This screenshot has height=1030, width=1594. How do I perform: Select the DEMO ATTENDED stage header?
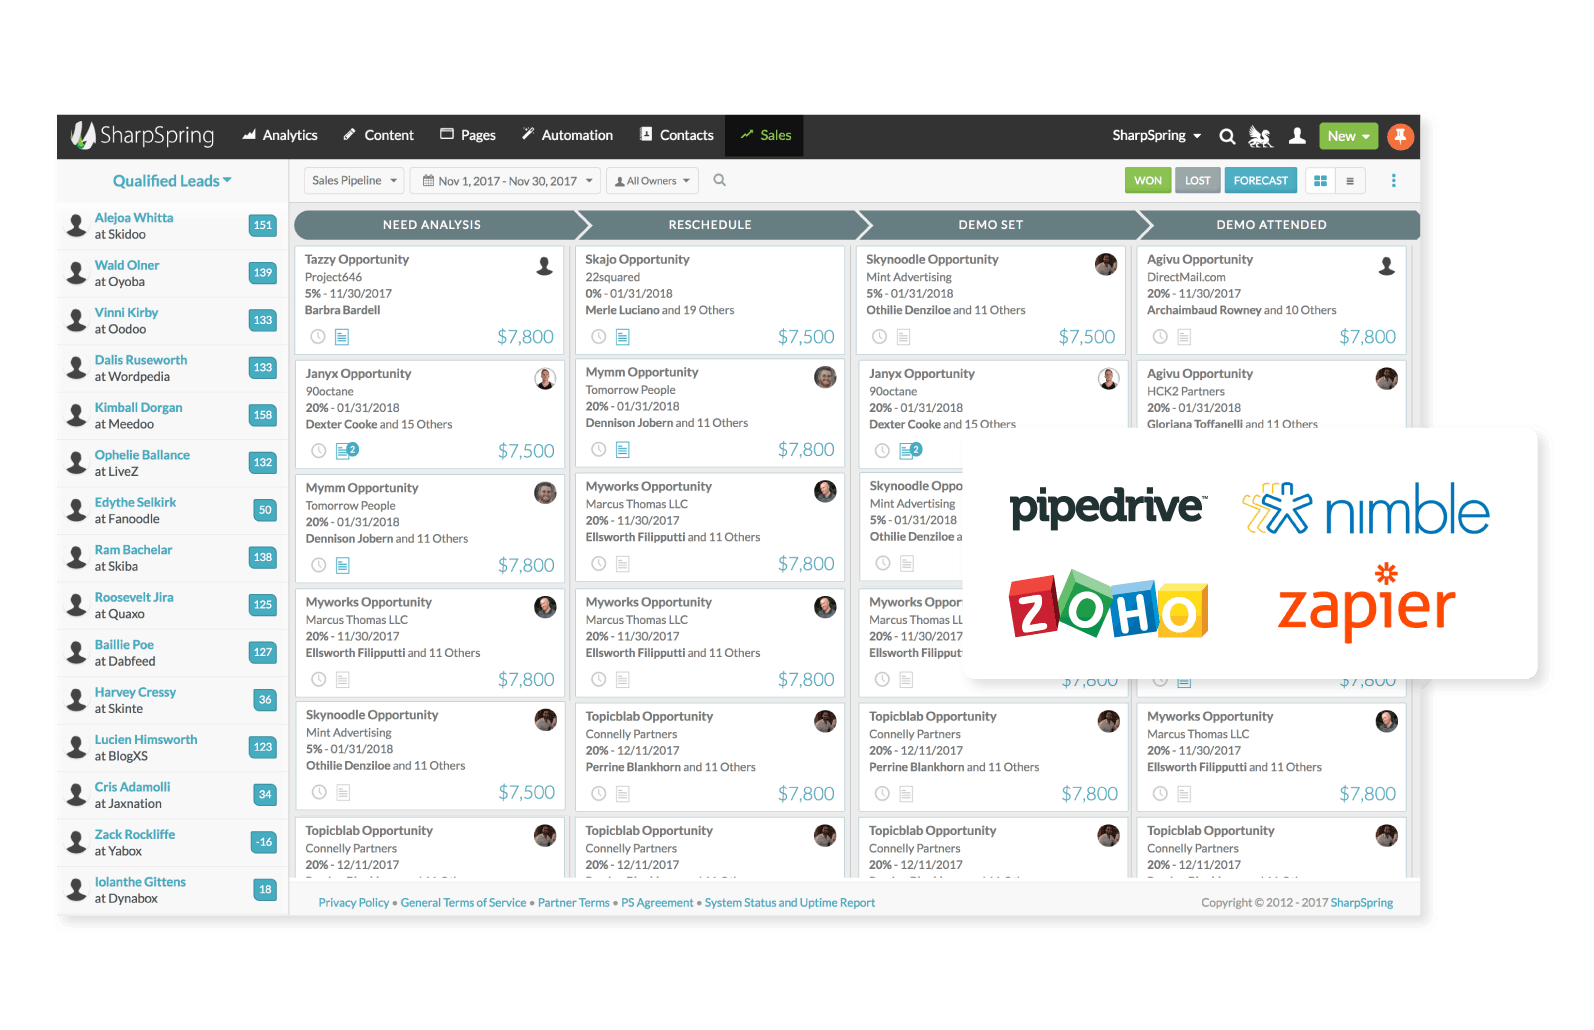[1272, 225]
